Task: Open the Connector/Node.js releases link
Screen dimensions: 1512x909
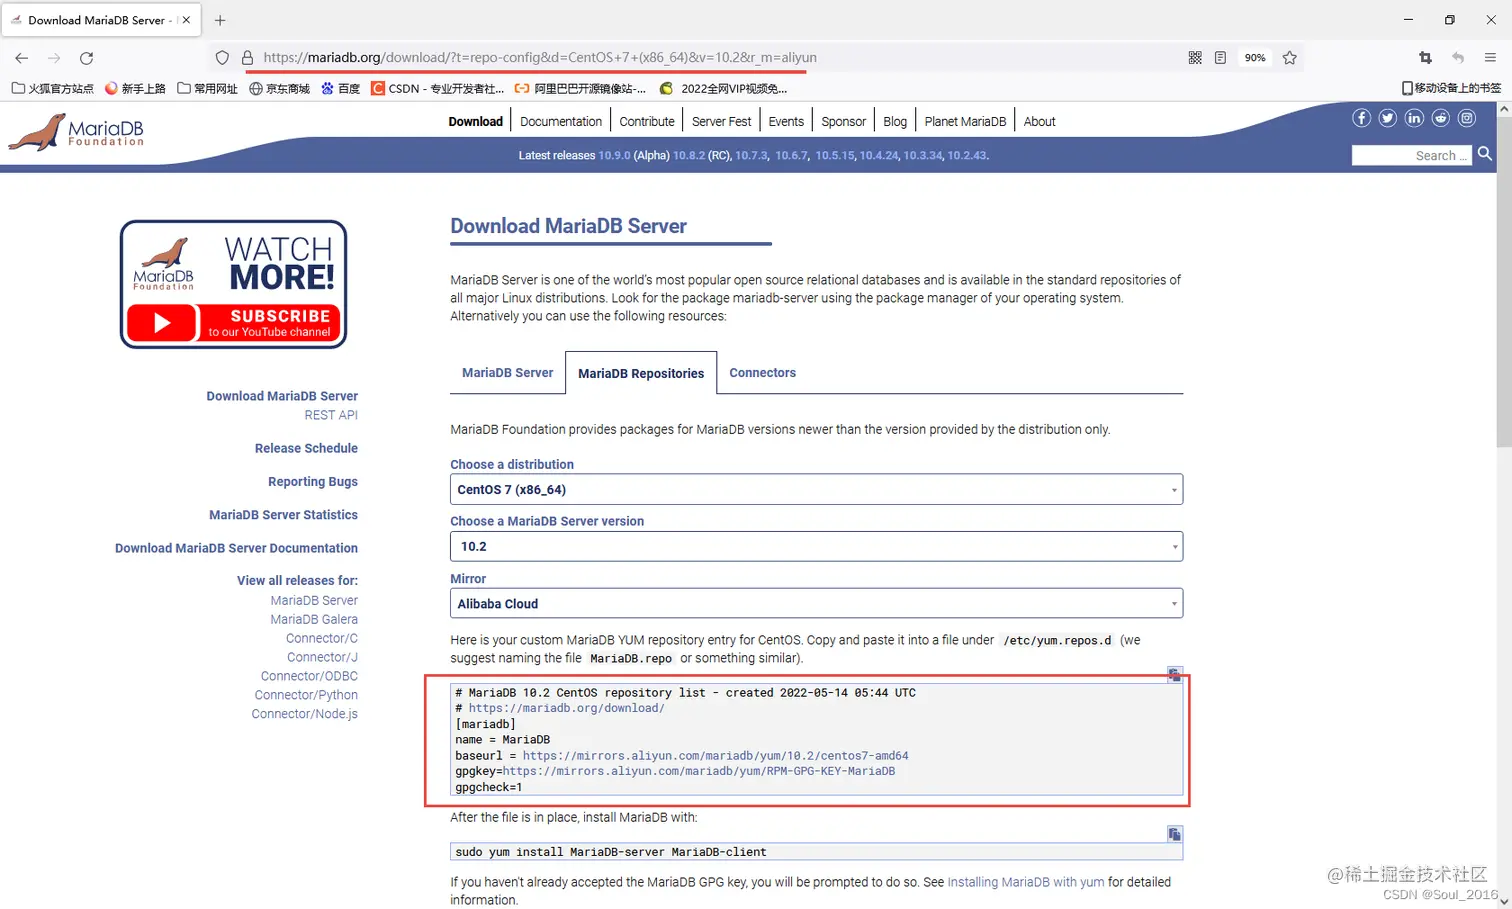Action: [x=304, y=714]
